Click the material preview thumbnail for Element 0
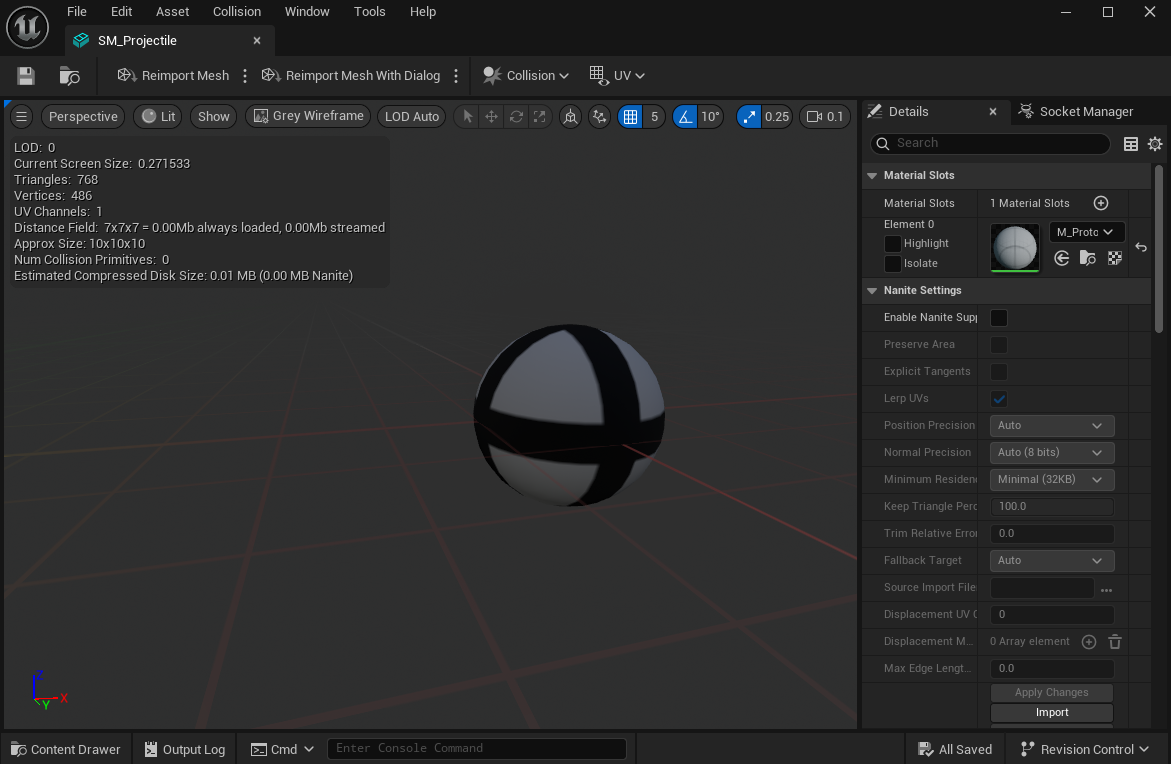Viewport: 1171px width, 764px height. tap(1014, 247)
